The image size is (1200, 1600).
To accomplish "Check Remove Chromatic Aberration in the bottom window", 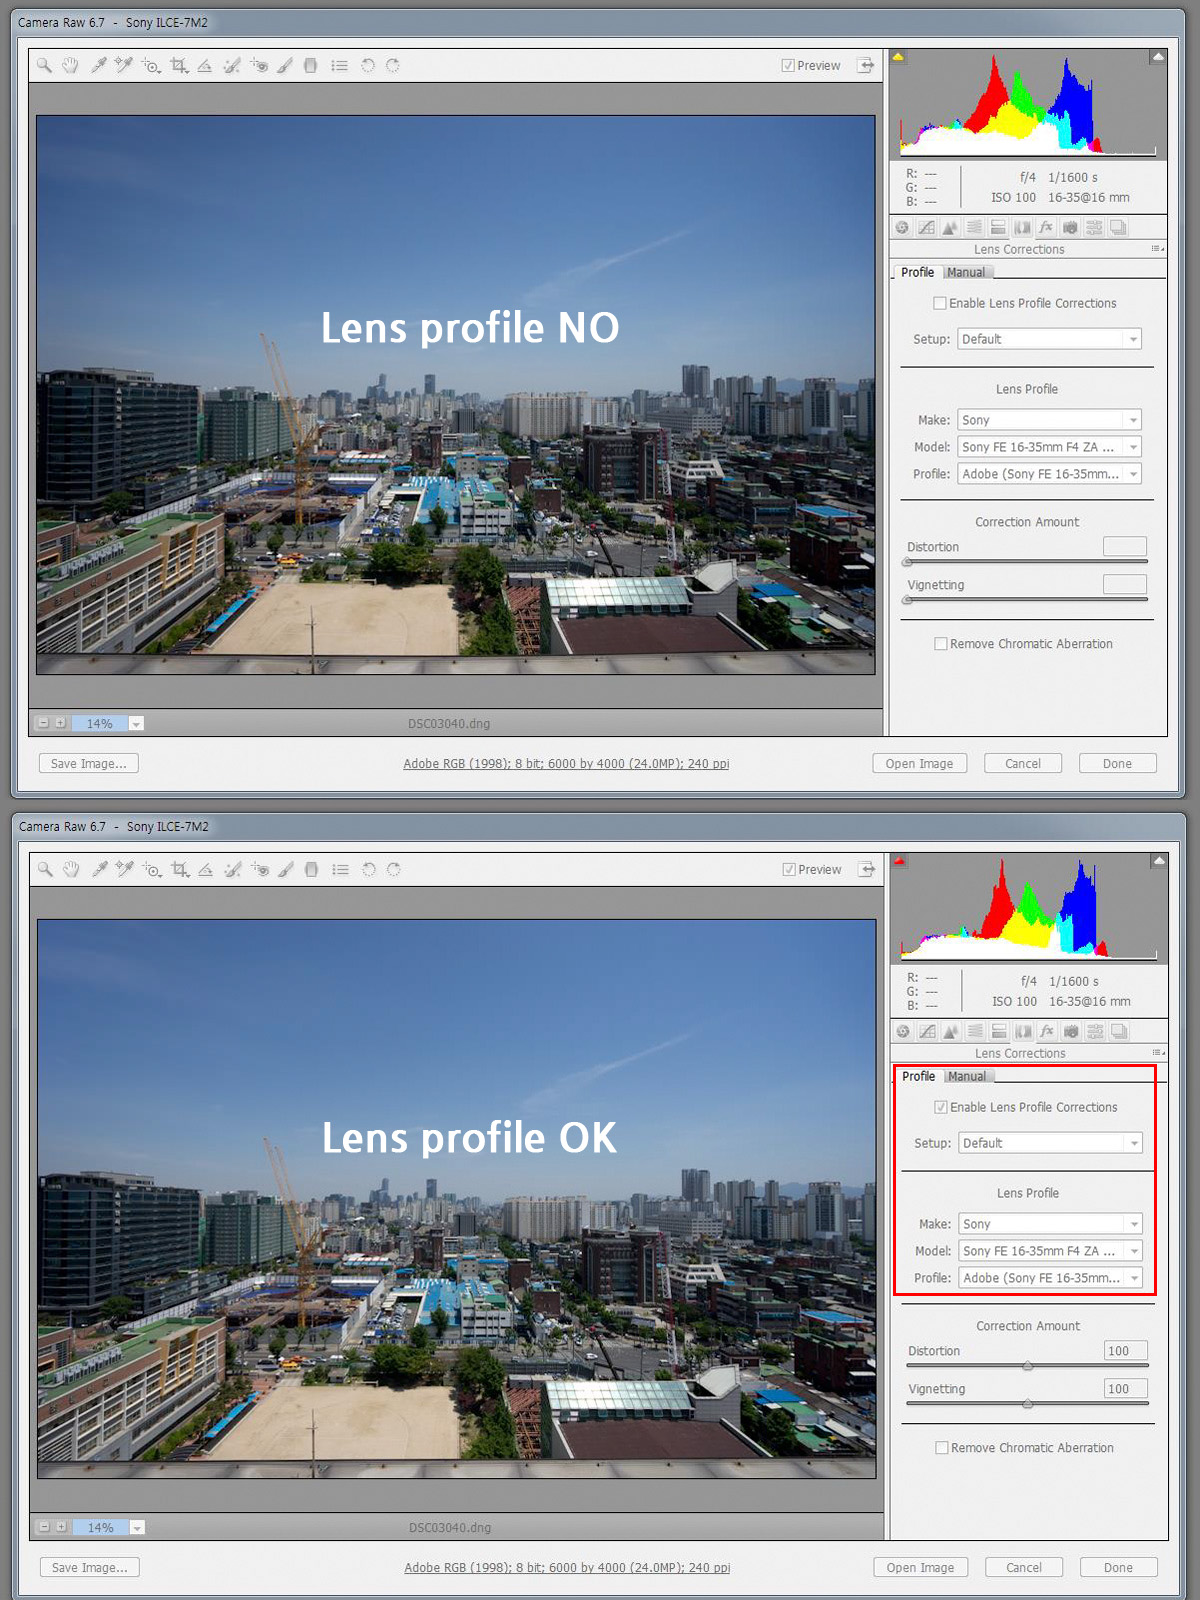I will tap(941, 1448).
